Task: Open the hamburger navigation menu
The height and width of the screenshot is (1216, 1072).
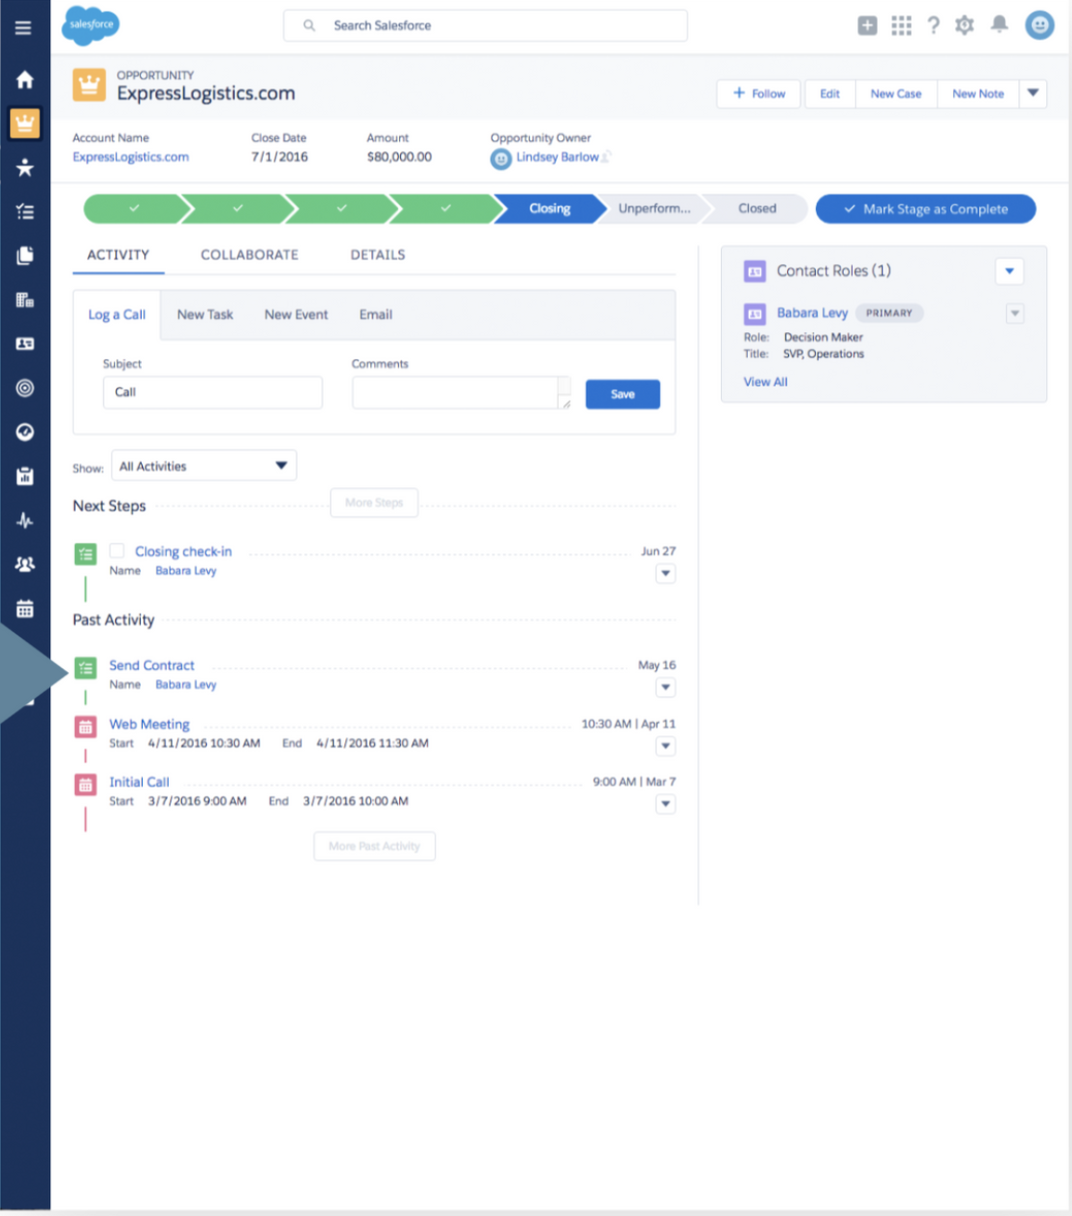Action: pos(23,27)
